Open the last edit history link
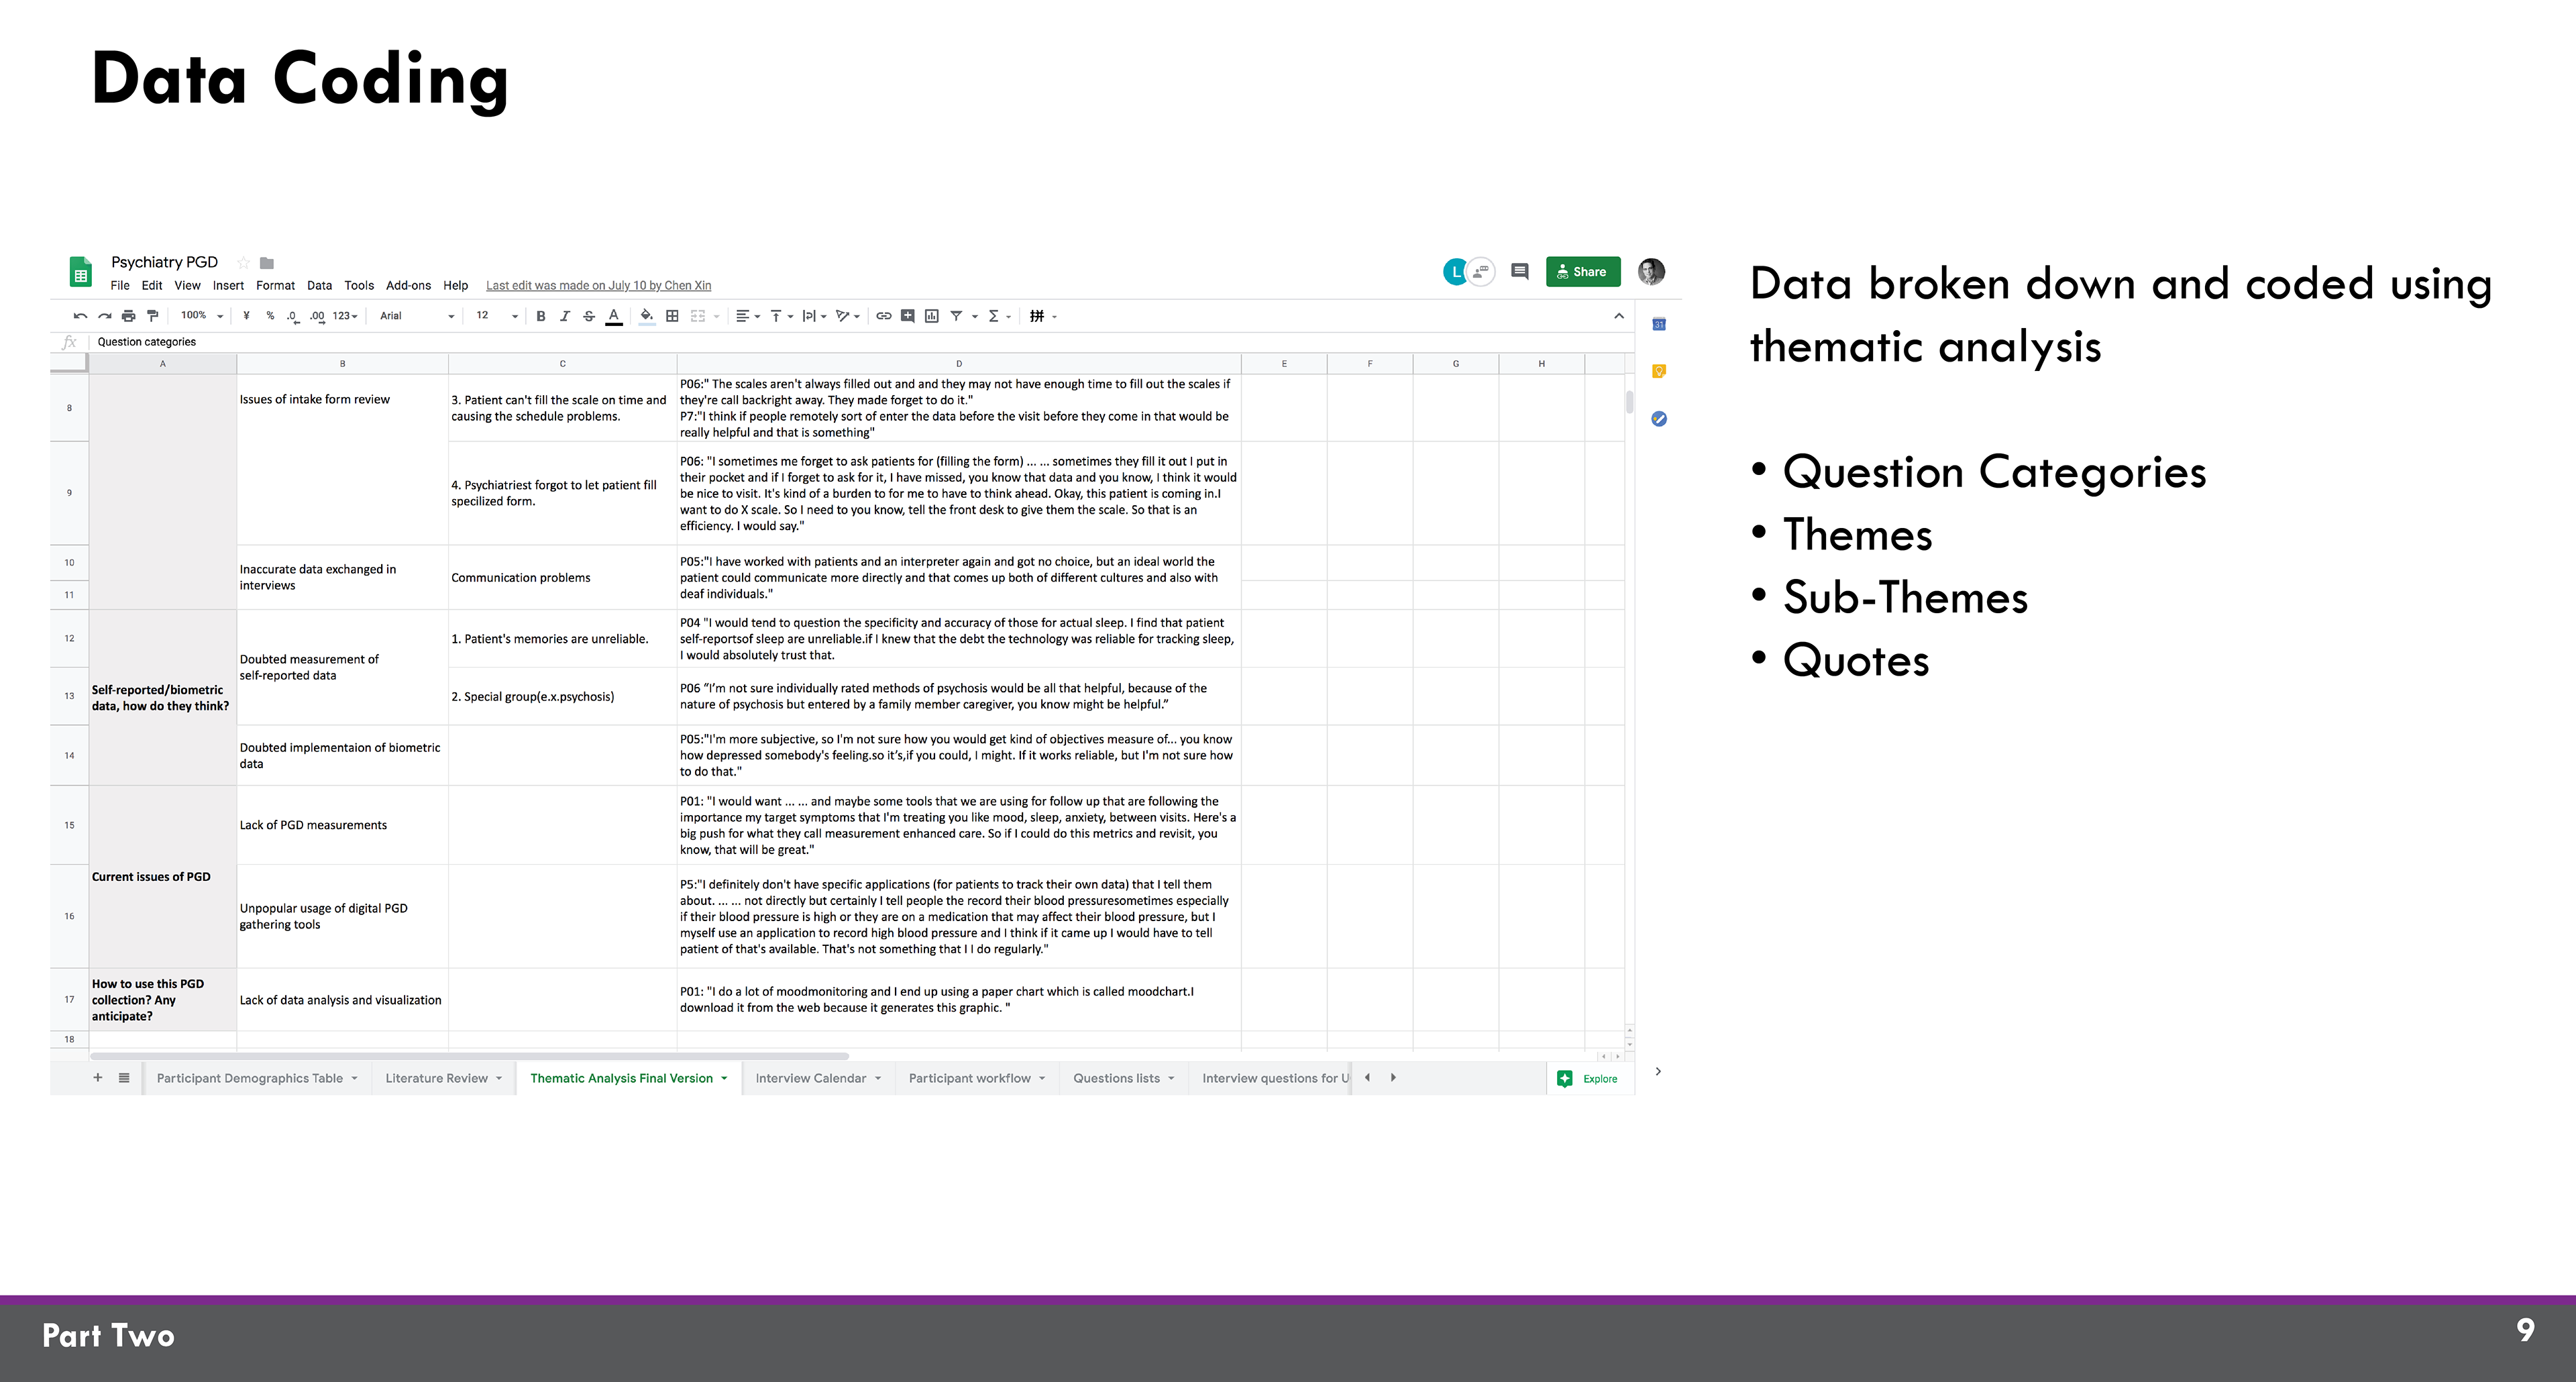 pos(598,285)
